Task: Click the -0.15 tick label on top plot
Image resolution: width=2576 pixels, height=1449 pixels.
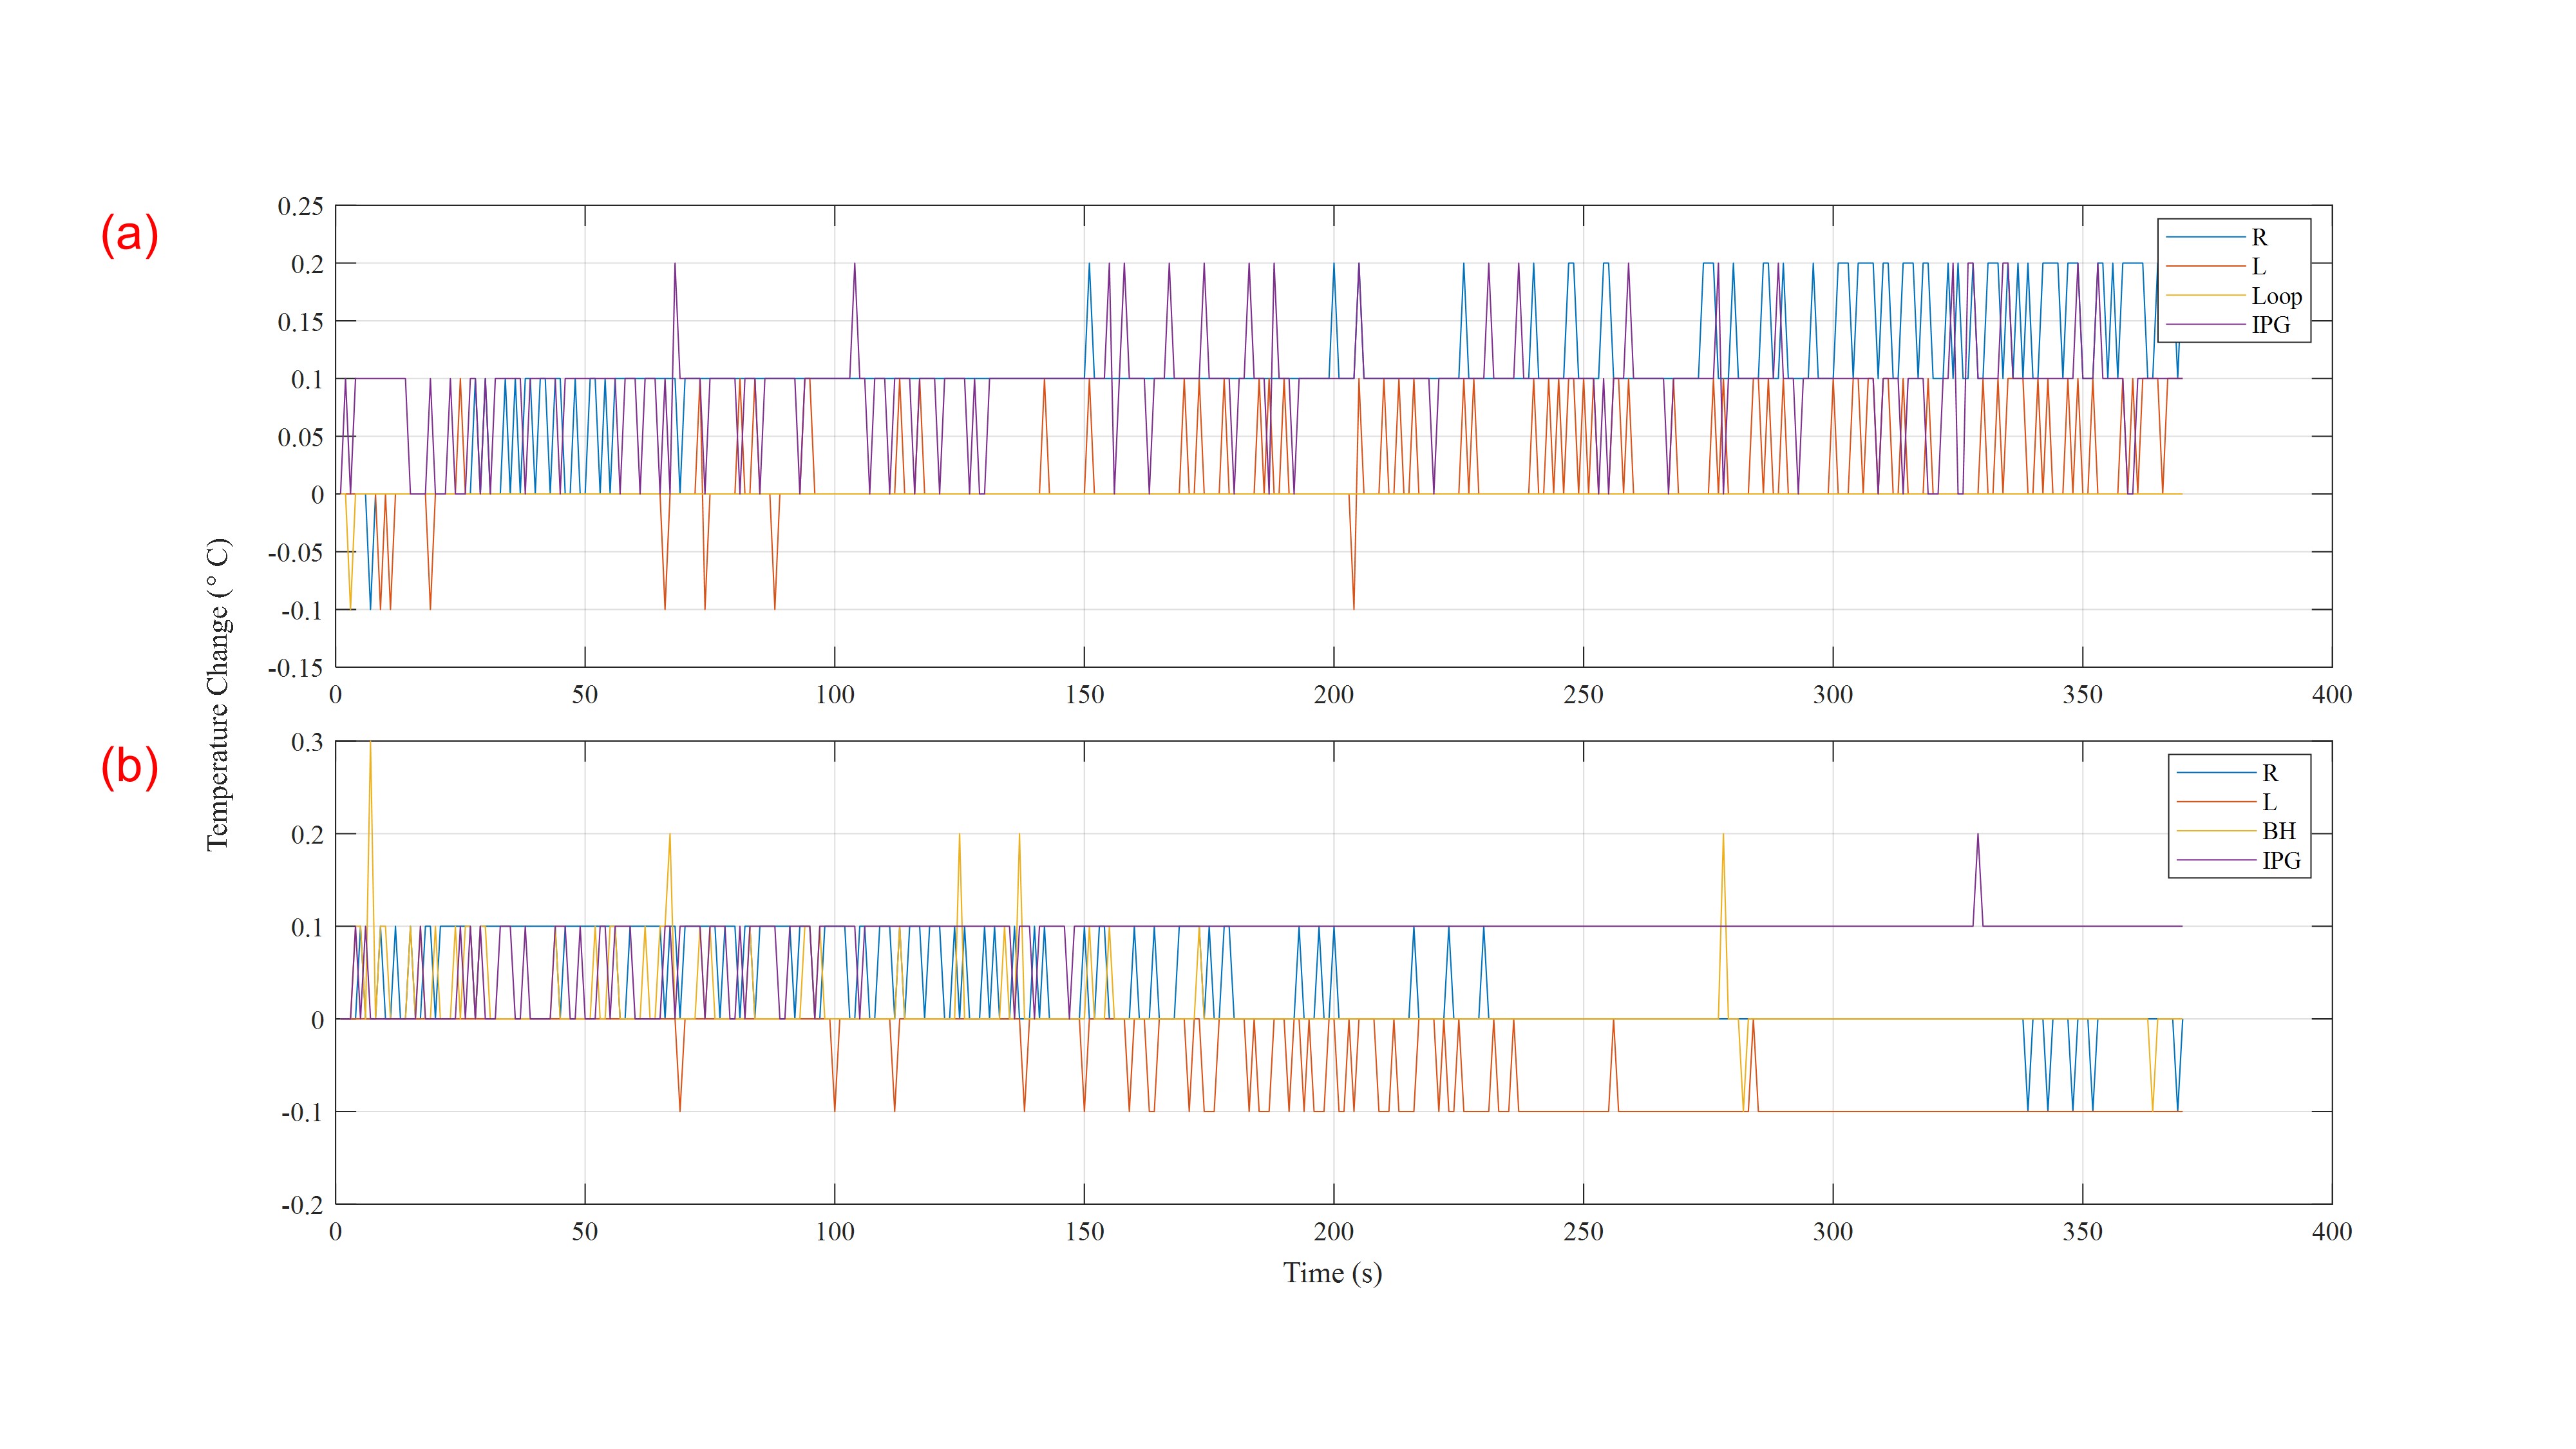Action: (x=295, y=668)
